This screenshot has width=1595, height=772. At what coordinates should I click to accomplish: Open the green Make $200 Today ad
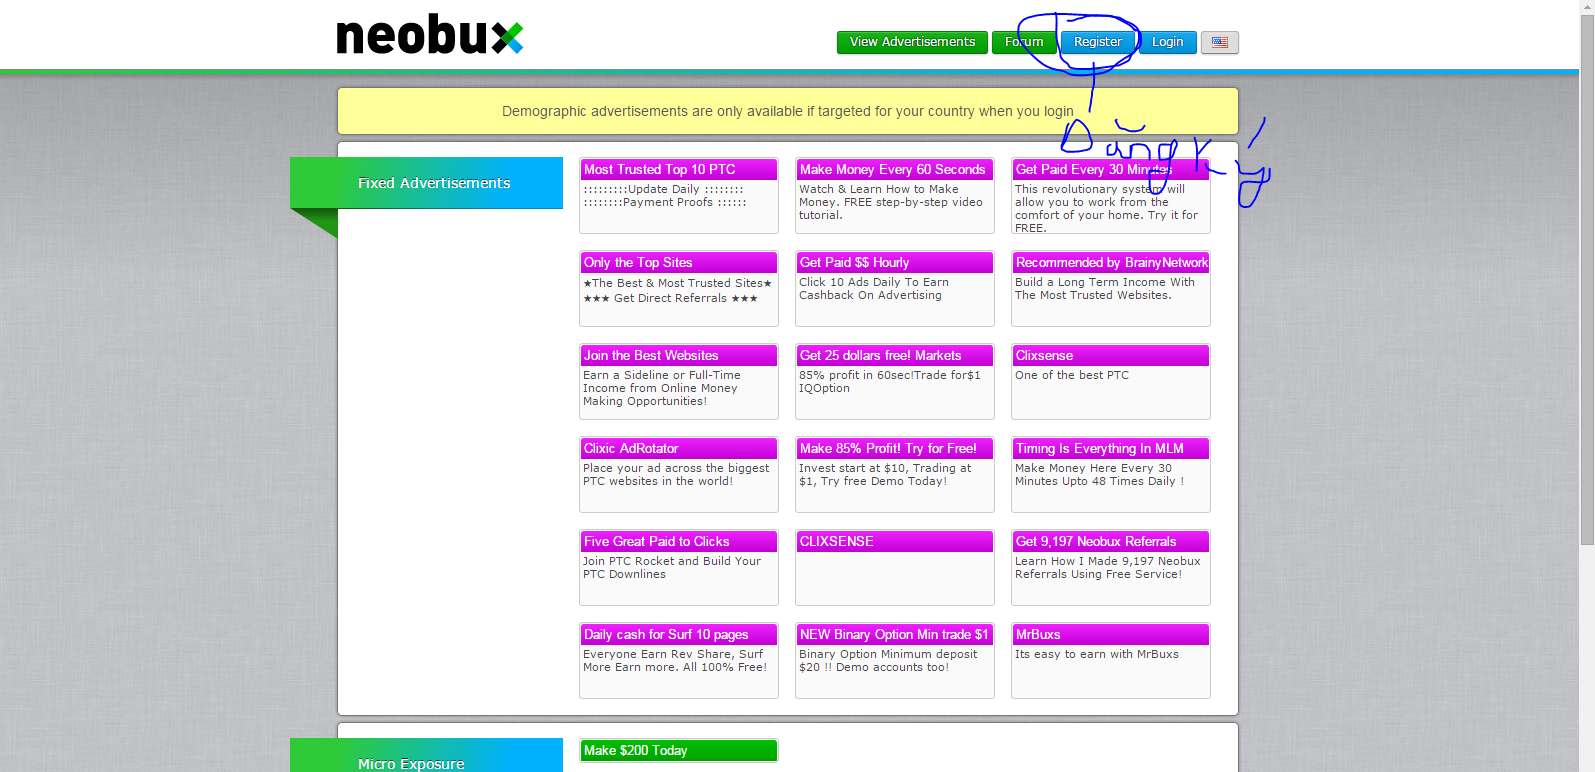click(x=679, y=751)
